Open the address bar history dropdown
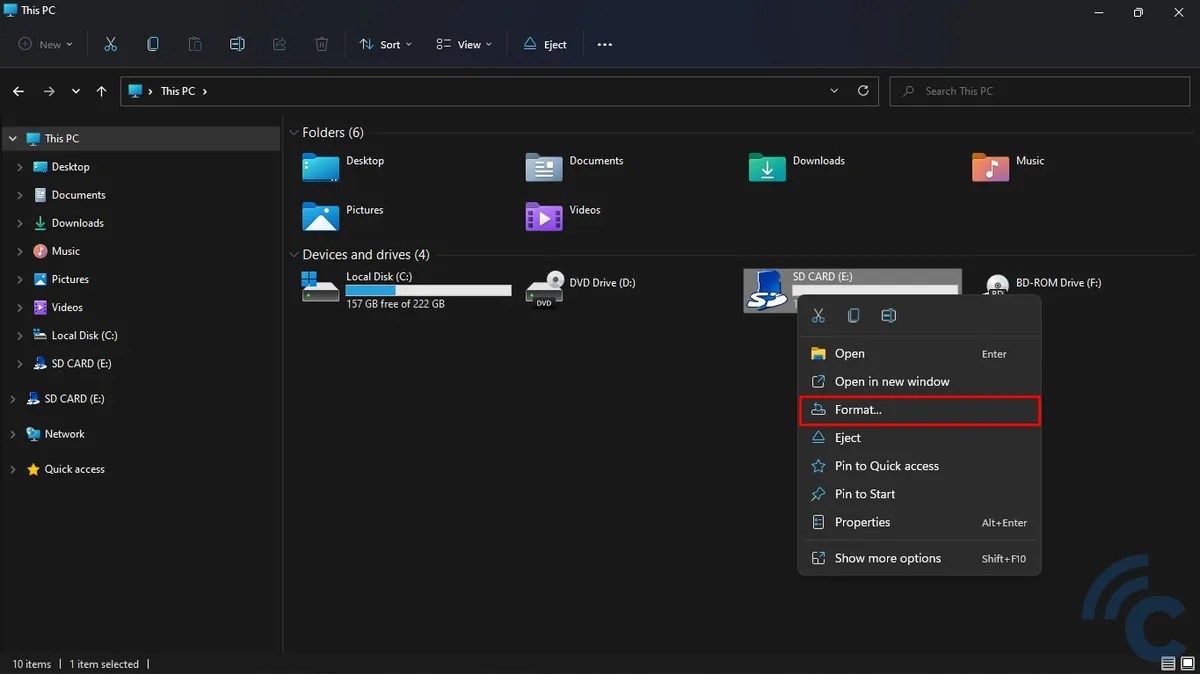The width and height of the screenshot is (1200, 674). [835, 91]
